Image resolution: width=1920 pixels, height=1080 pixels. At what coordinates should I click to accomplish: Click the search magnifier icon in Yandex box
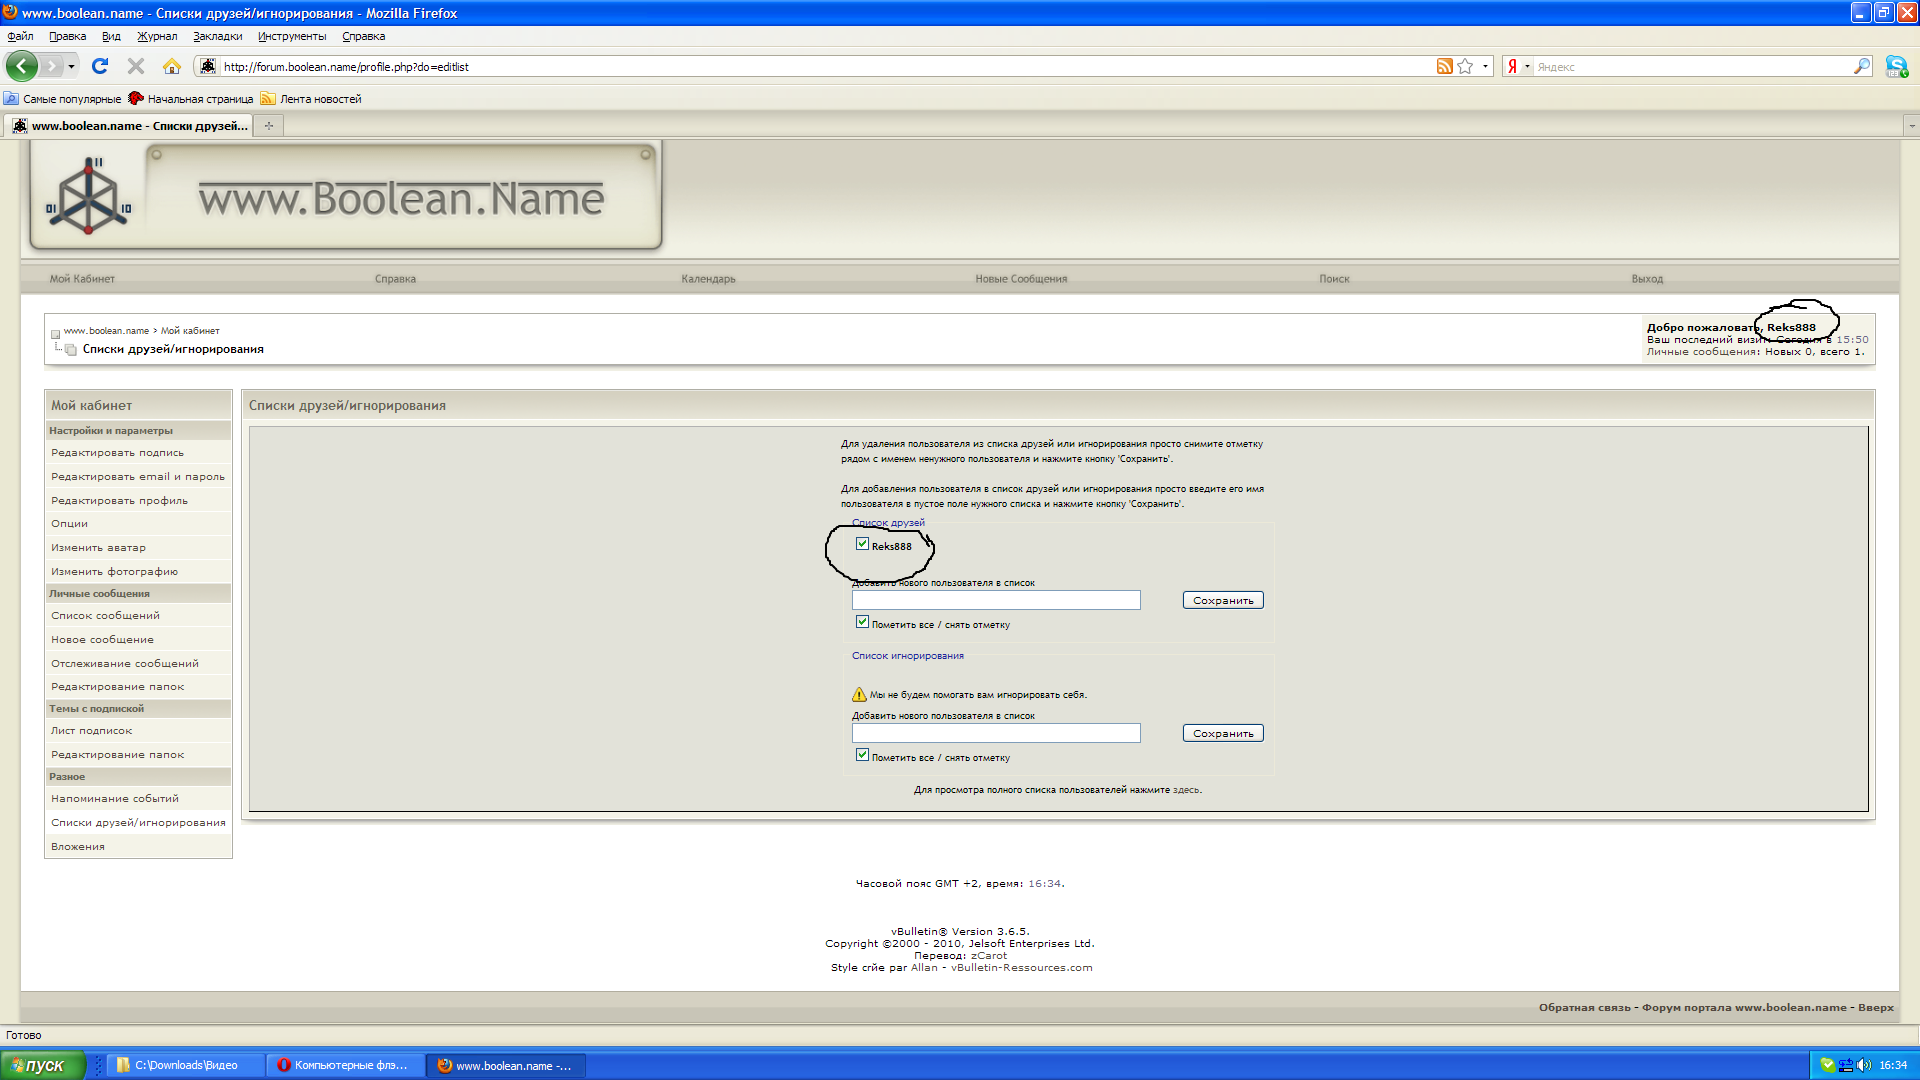point(1861,66)
